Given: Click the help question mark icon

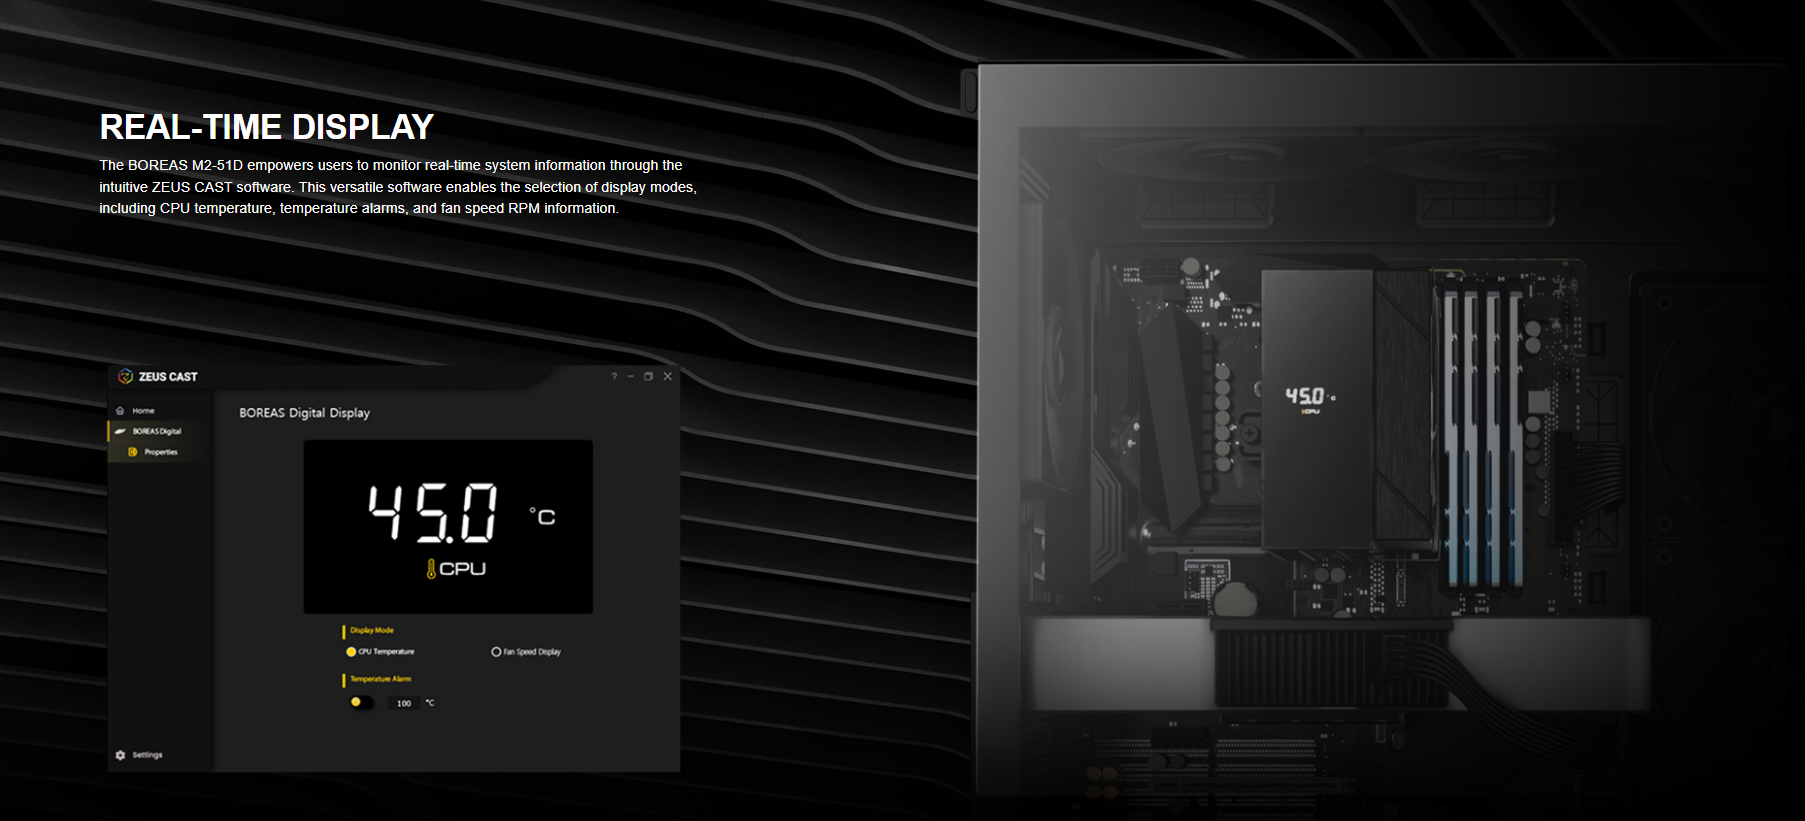Looking at the screenshot, I should point(614,377).
